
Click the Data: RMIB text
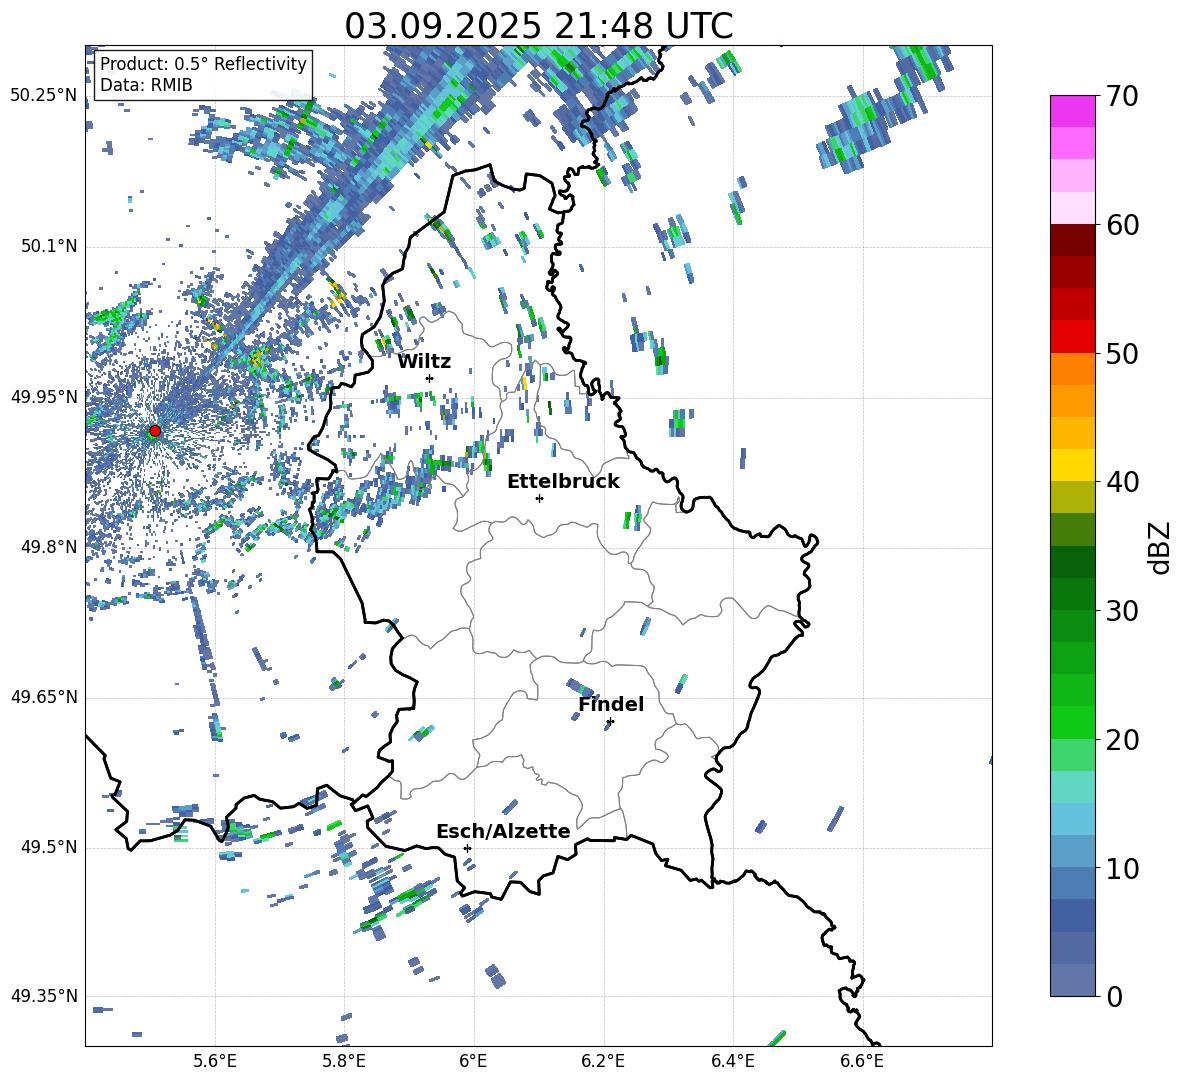(x=146, y=85)
